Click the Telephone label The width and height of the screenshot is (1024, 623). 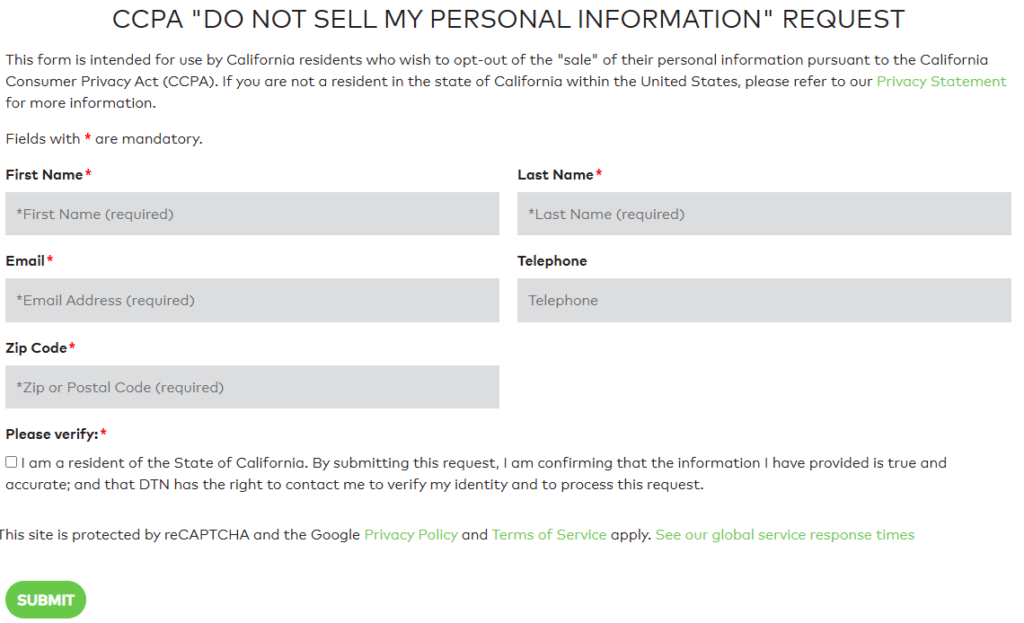(x=551, y=261)
